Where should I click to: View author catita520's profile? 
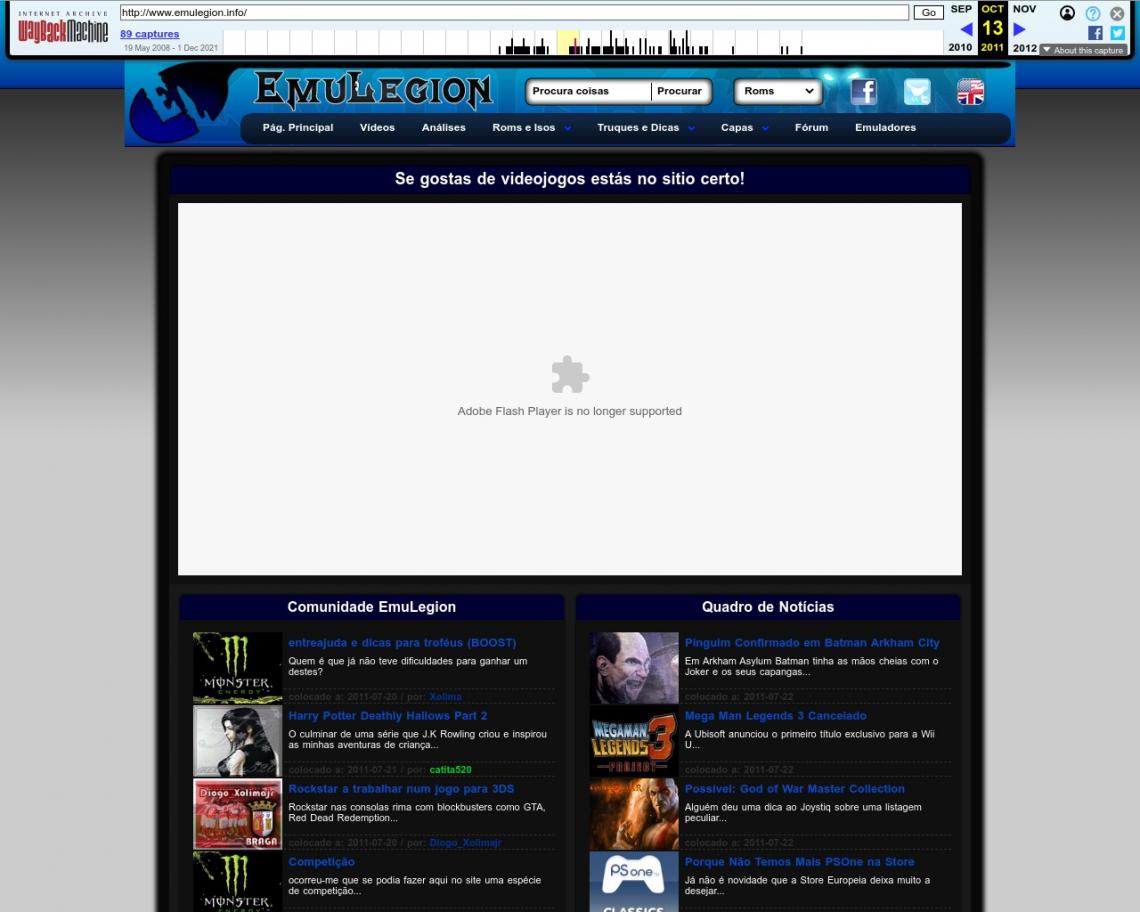[x=450, y=769]
